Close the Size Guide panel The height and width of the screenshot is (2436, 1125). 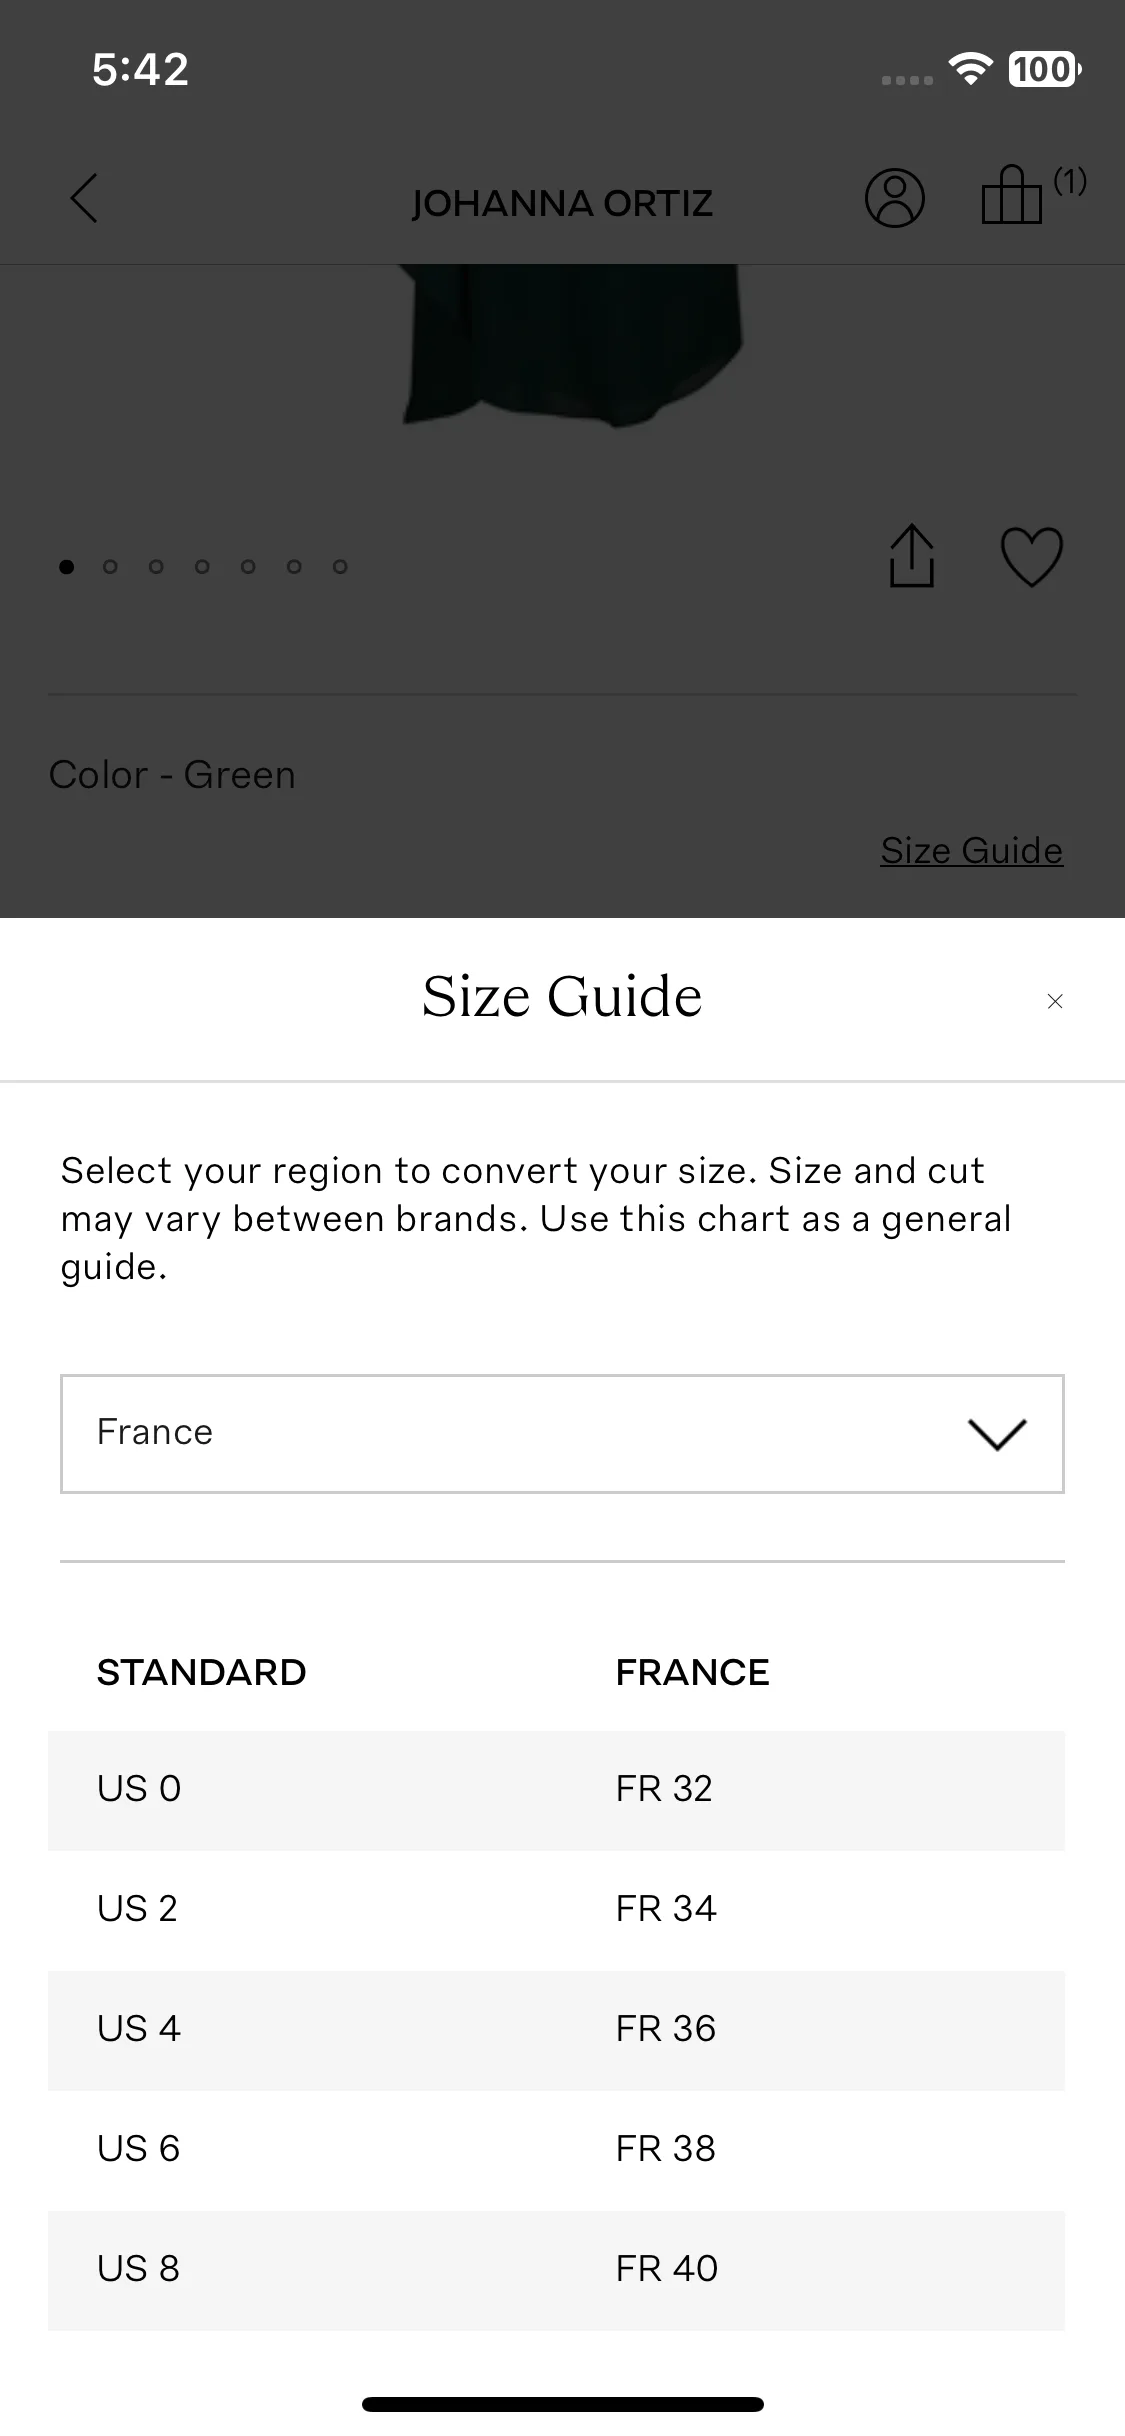[x=1055, y=1001]
